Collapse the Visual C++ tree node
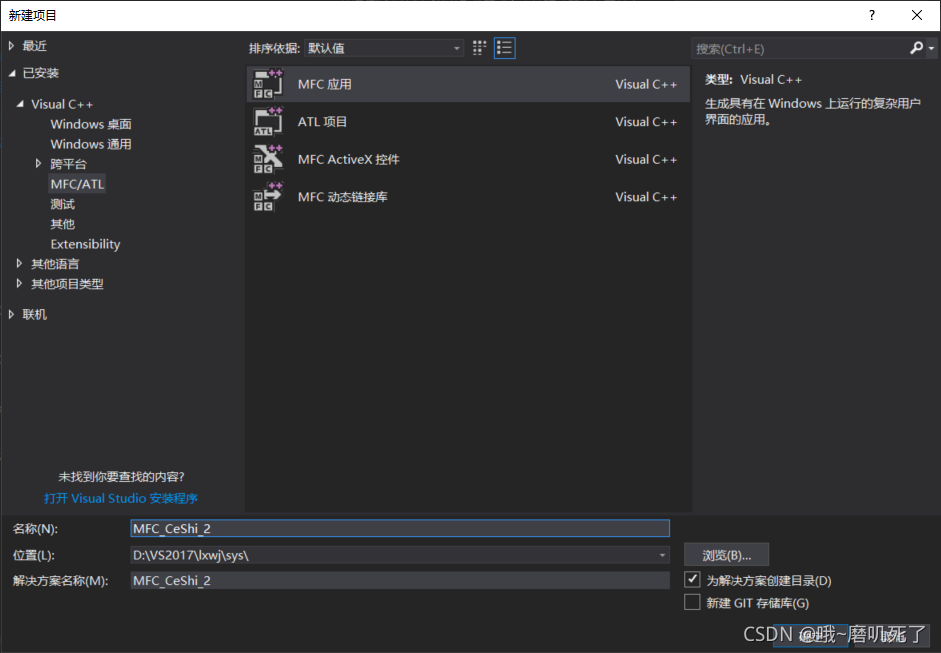The image size is (941, 653). click(x=20, y=104)
